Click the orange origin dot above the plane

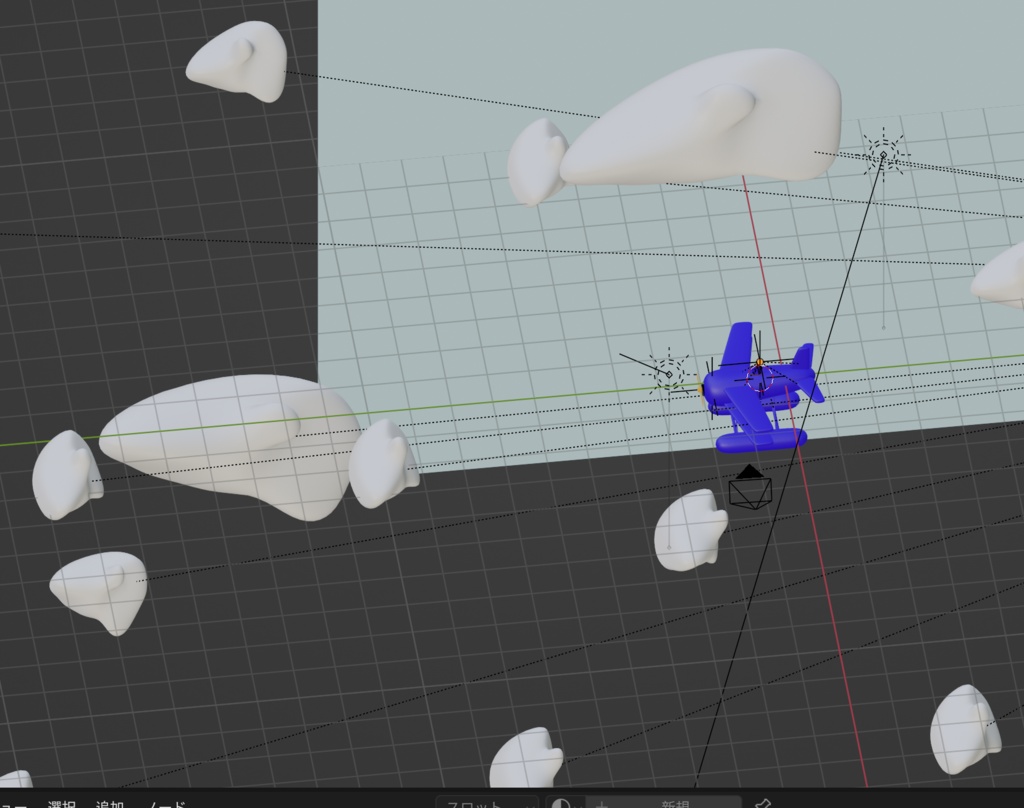(760, 362)
